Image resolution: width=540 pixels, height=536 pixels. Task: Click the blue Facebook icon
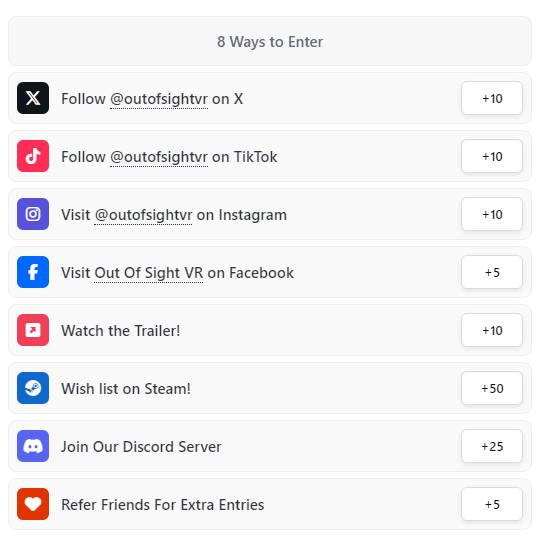(x=33, y=272)
